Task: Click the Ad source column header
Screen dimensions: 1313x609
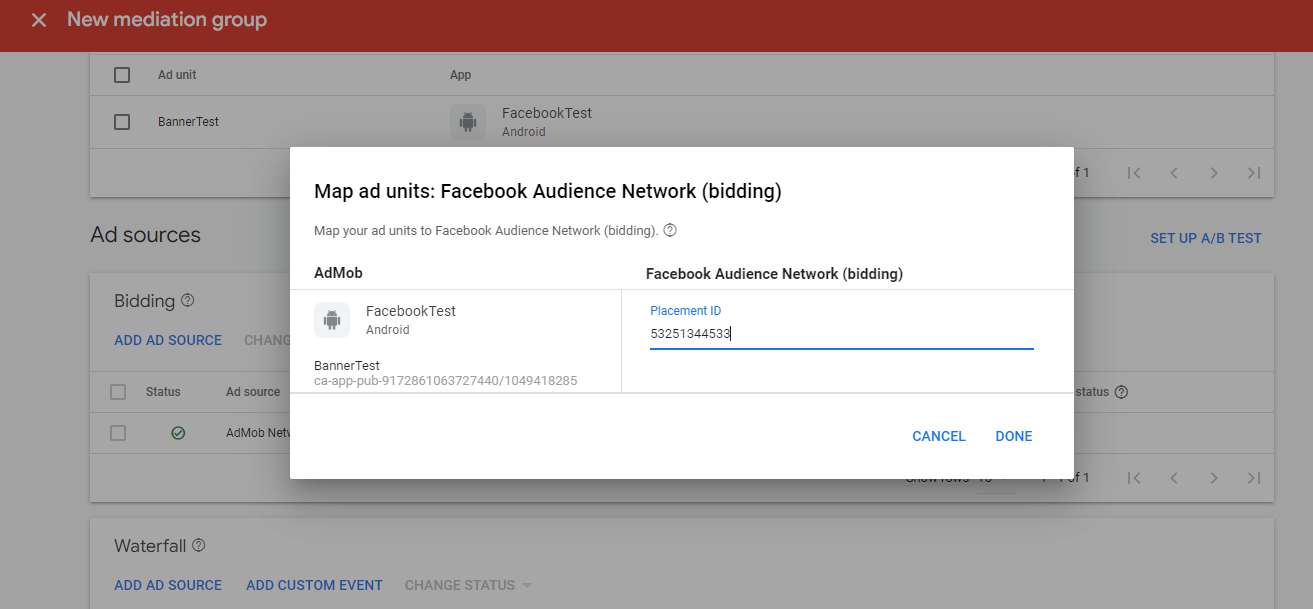Action: point(253,392)
